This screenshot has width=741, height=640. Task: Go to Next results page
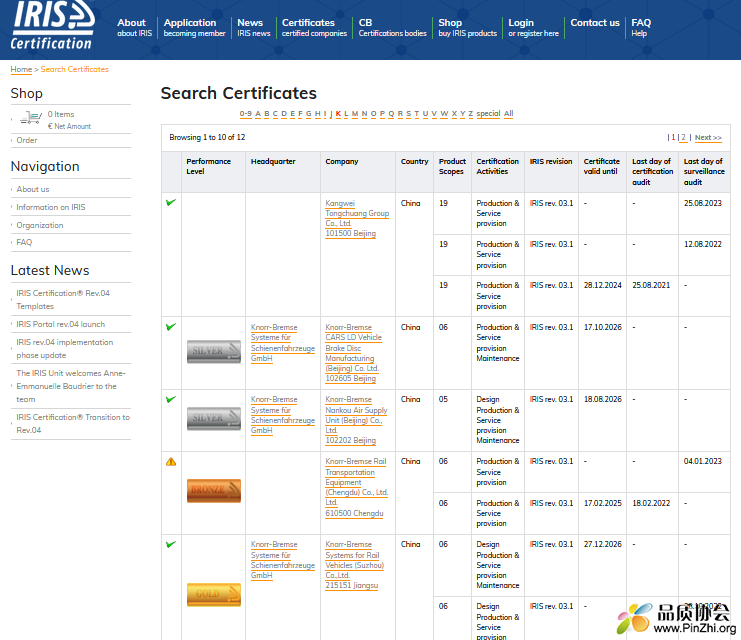pos(708,138)
